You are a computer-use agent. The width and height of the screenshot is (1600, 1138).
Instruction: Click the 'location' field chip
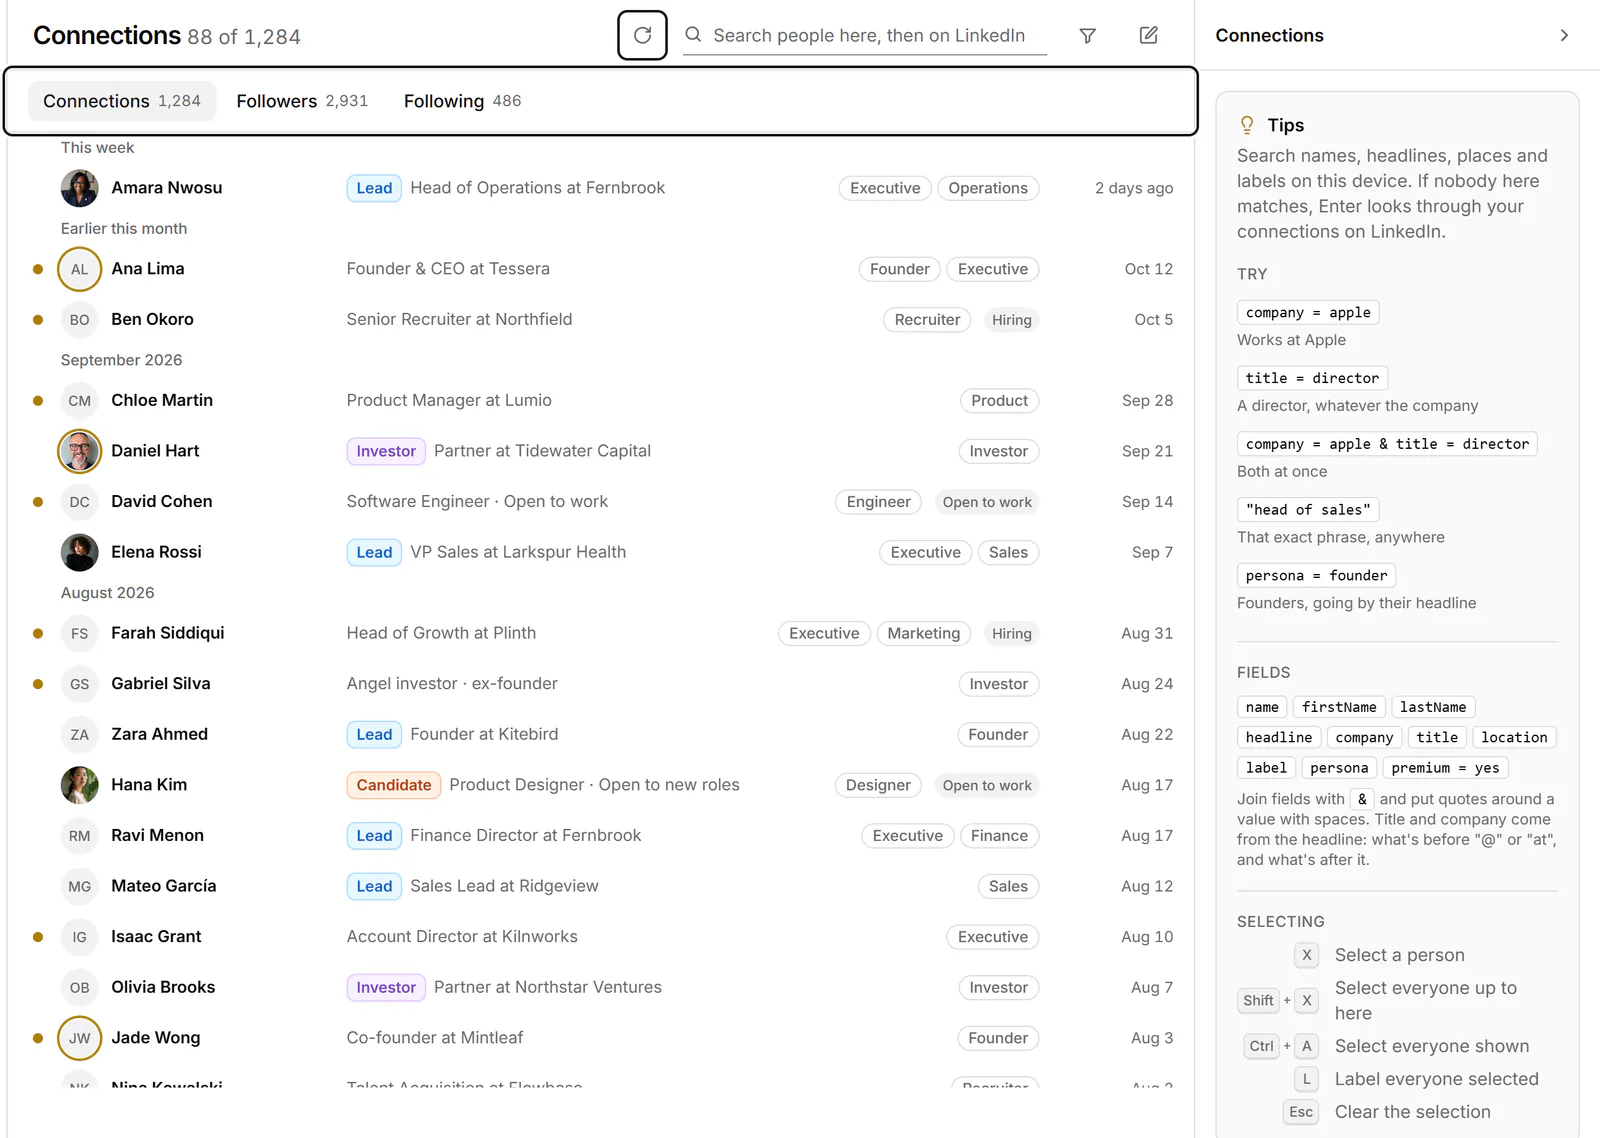pyautogui.click(x=1514, y=737)
